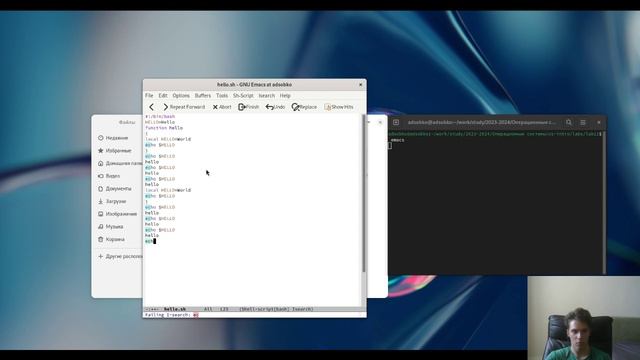Screen dimensions: 640x360
Task: Open Downloads in the Files sidebar
Action: pos(112,201)
